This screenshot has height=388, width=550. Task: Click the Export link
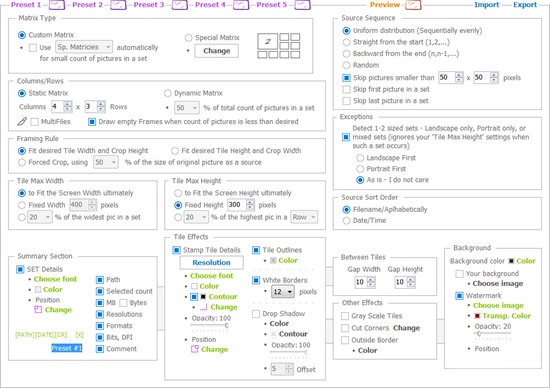tap(525, 5)
